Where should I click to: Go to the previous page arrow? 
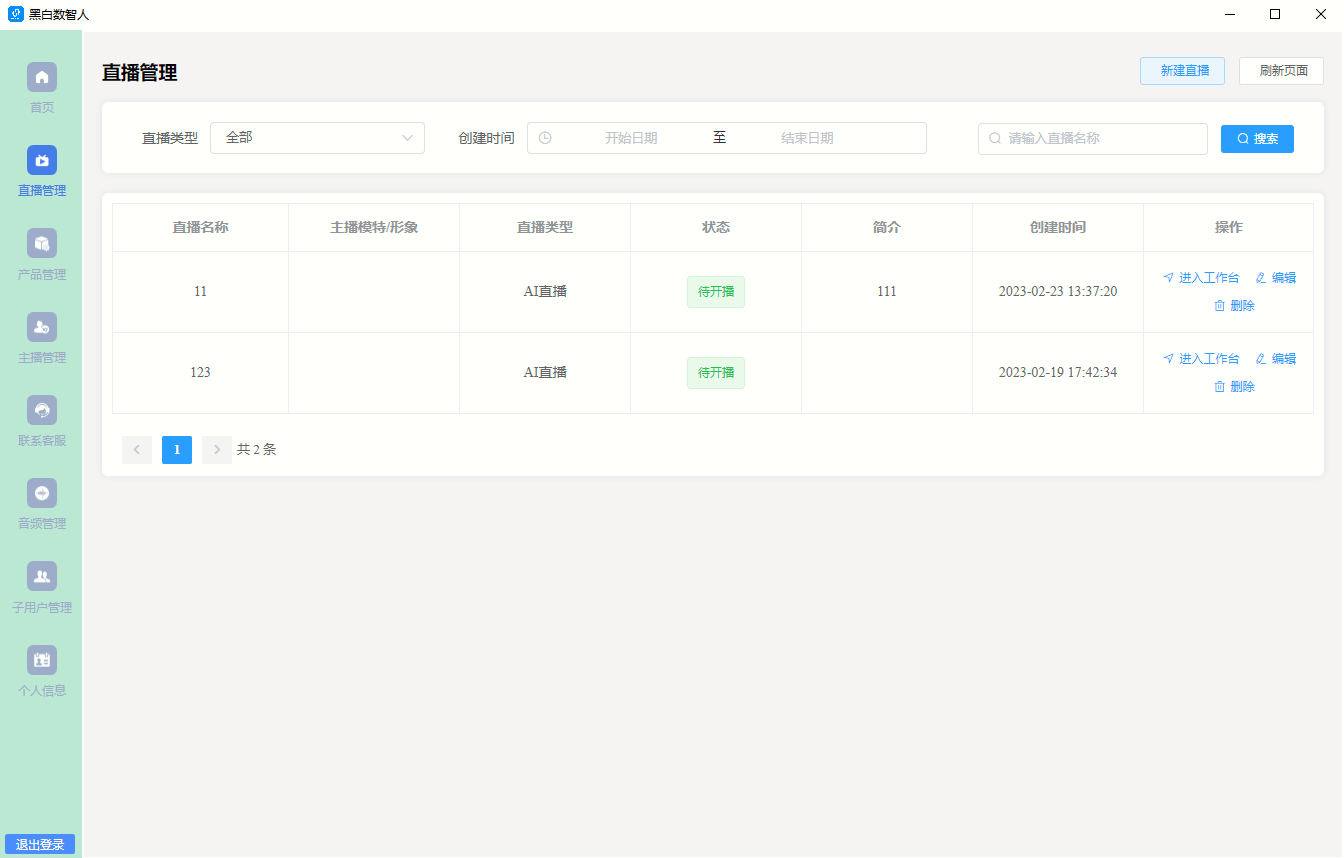137,450
